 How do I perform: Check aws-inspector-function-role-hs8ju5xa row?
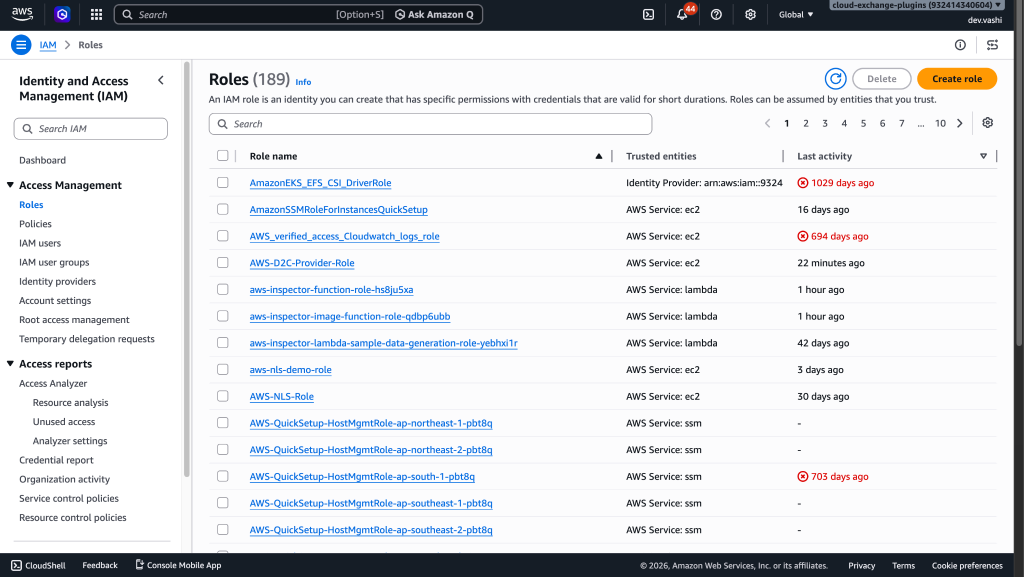click(x=223, y=289)
